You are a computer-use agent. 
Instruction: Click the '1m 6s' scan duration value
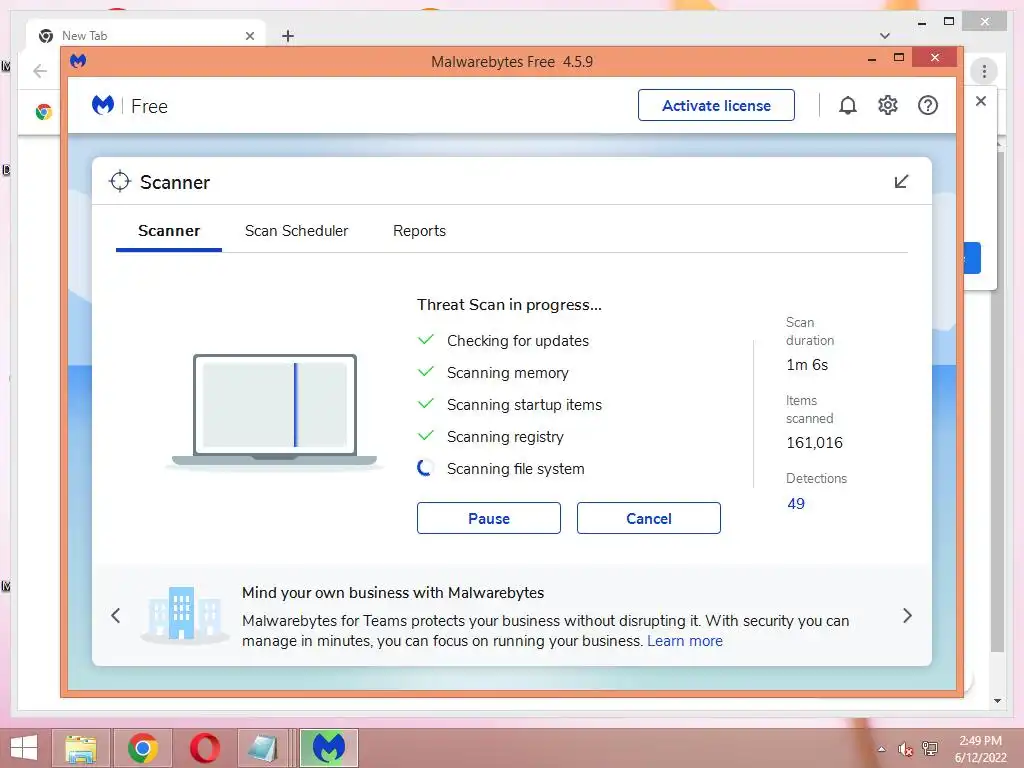(807, 365)
